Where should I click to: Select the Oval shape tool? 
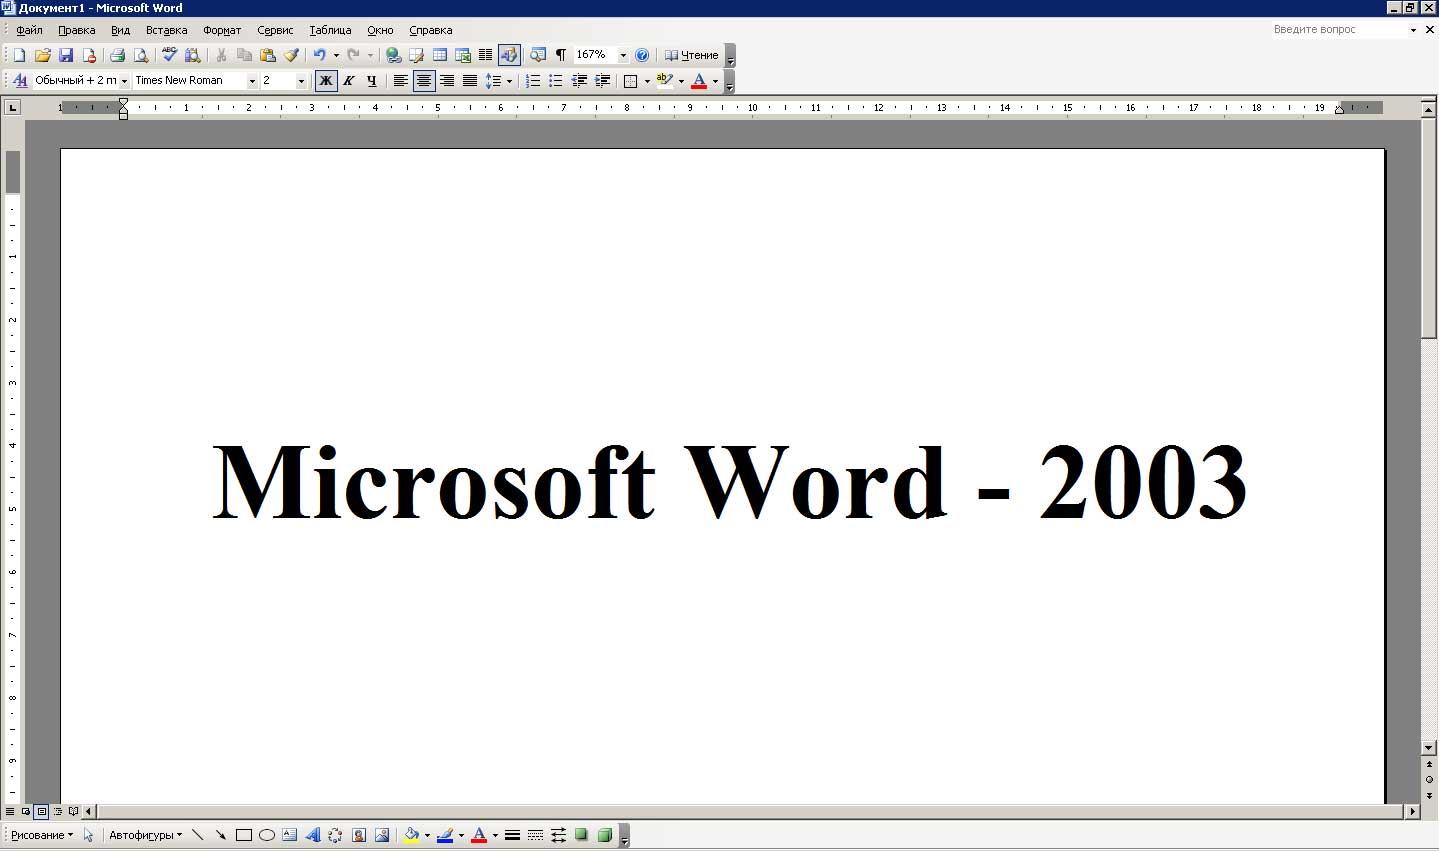267,836
